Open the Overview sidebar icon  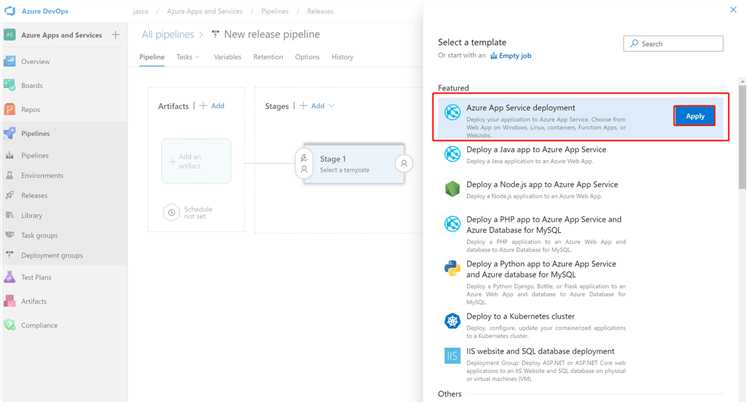(10, 61)
